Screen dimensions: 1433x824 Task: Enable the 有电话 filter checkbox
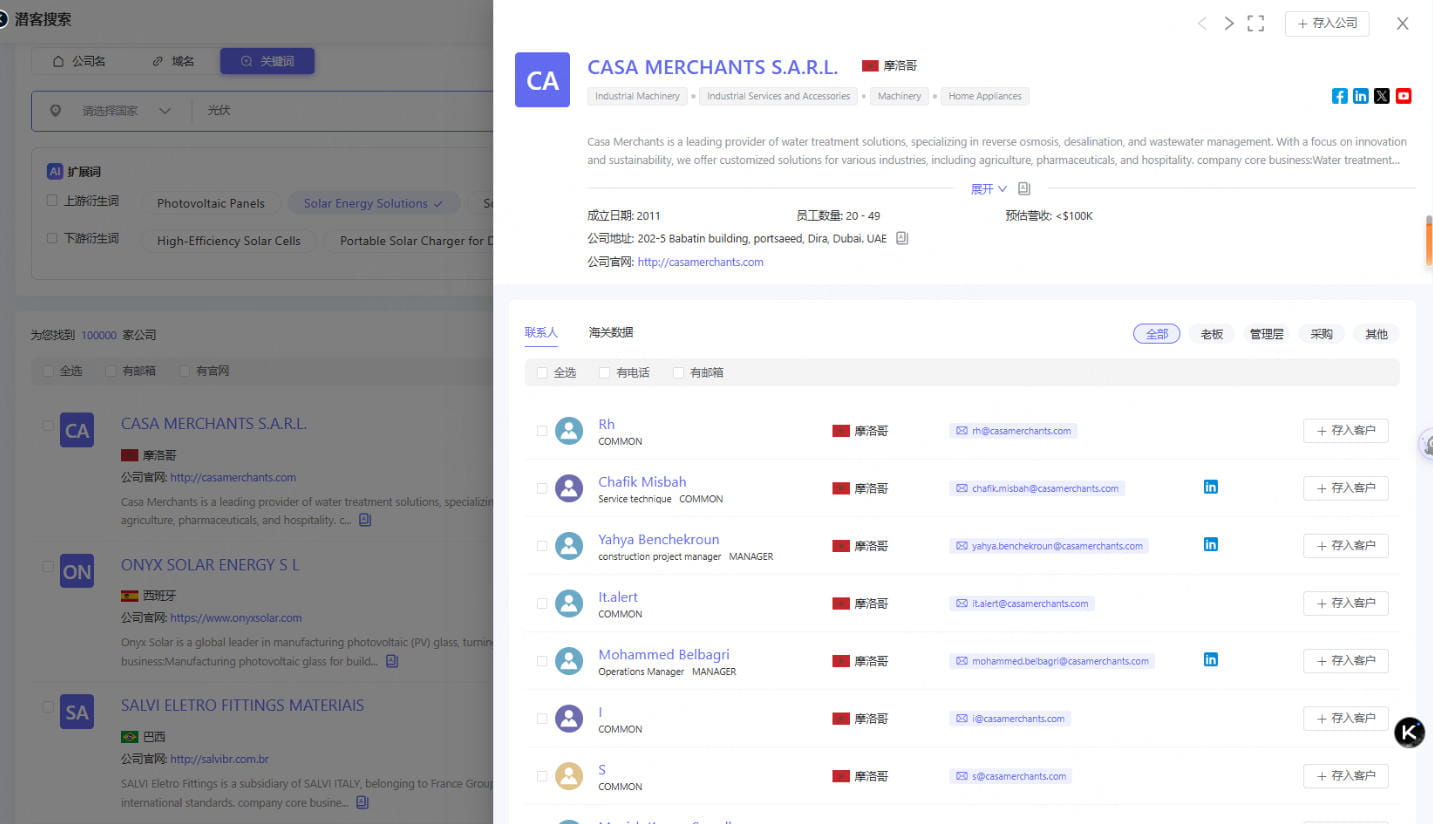604,373
